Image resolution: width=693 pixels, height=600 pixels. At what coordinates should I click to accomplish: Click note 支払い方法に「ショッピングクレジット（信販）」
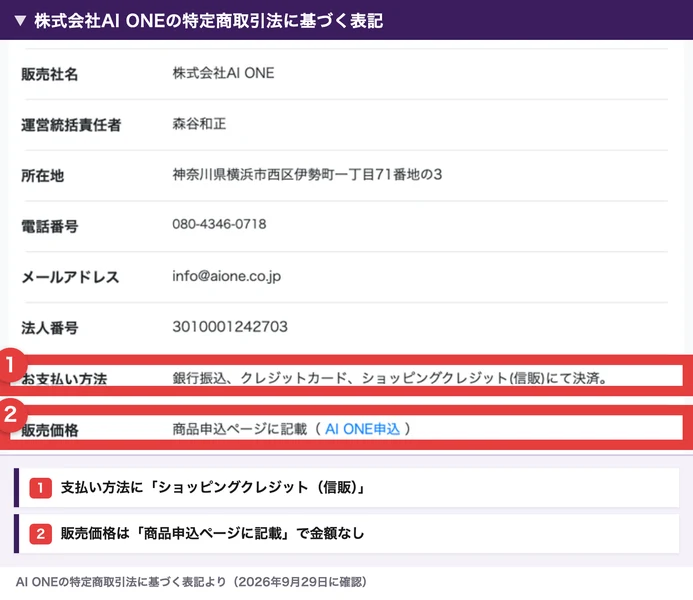click(x=212, y=487)
